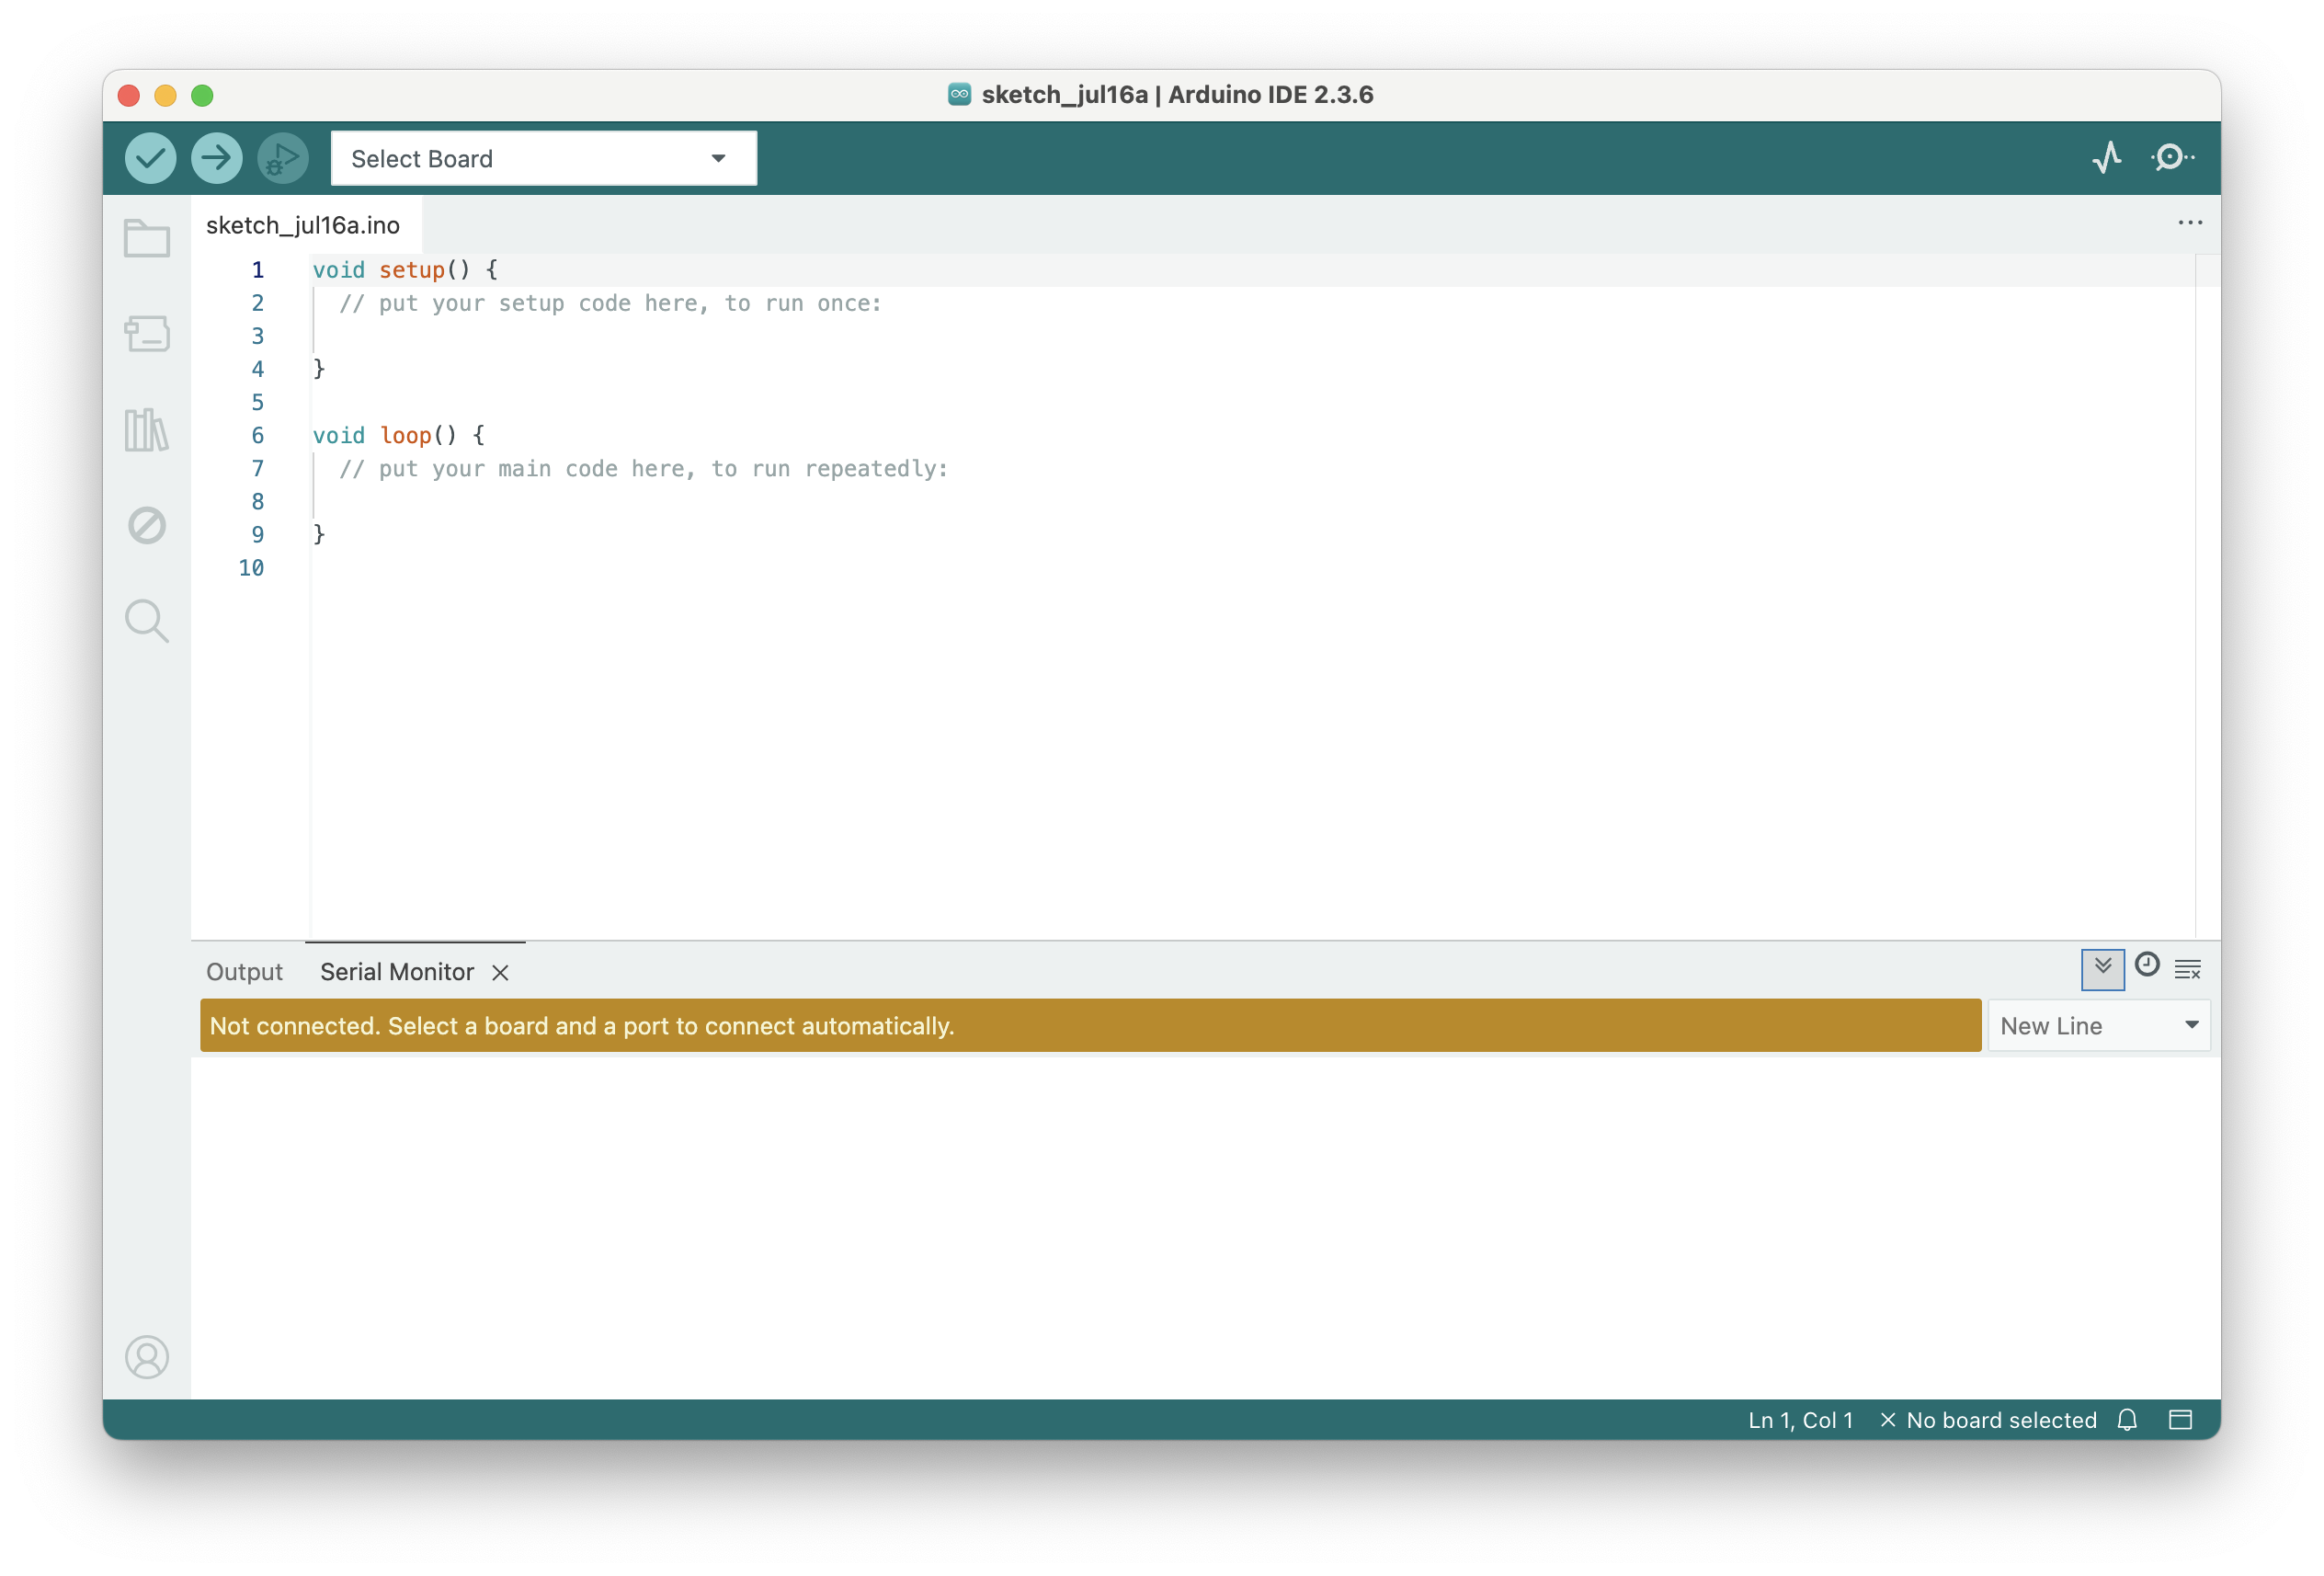Switch to the Output tab
2324x1576 pixels.
click(244, 972)
